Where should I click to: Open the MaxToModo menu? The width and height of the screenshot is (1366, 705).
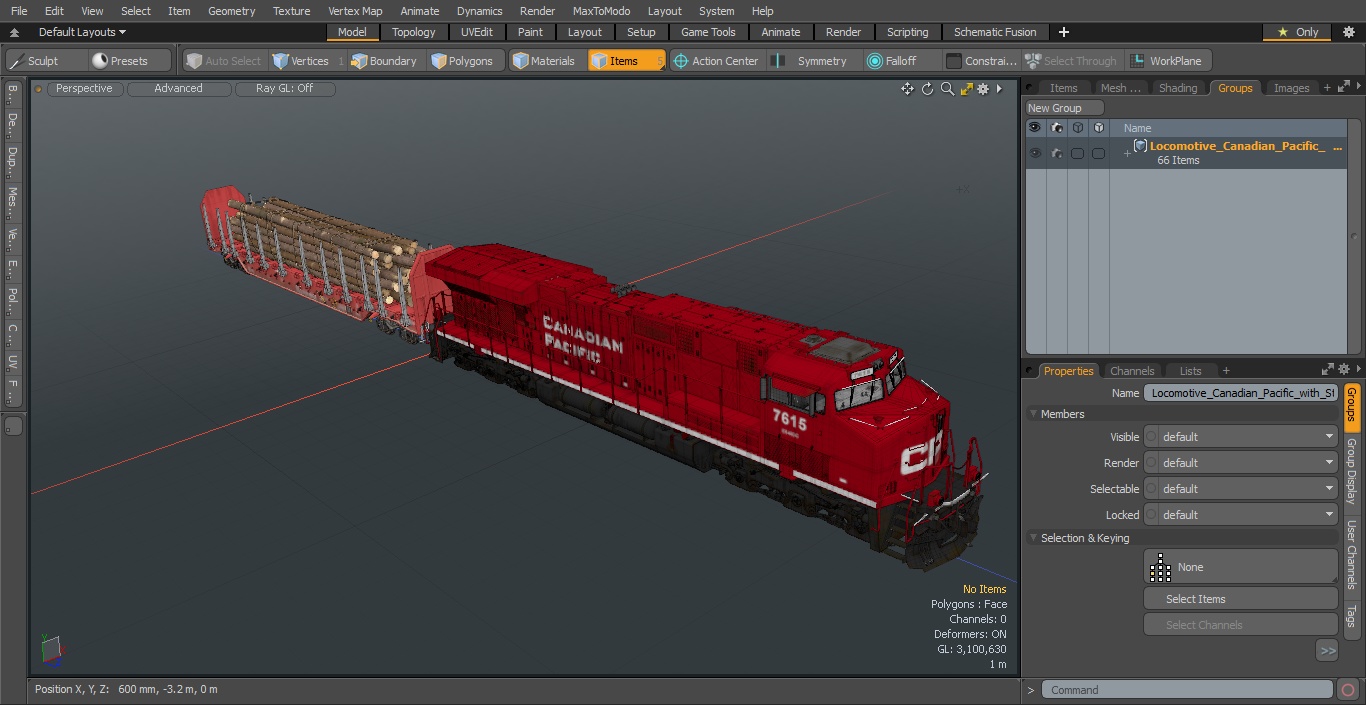tap(601, 11)
